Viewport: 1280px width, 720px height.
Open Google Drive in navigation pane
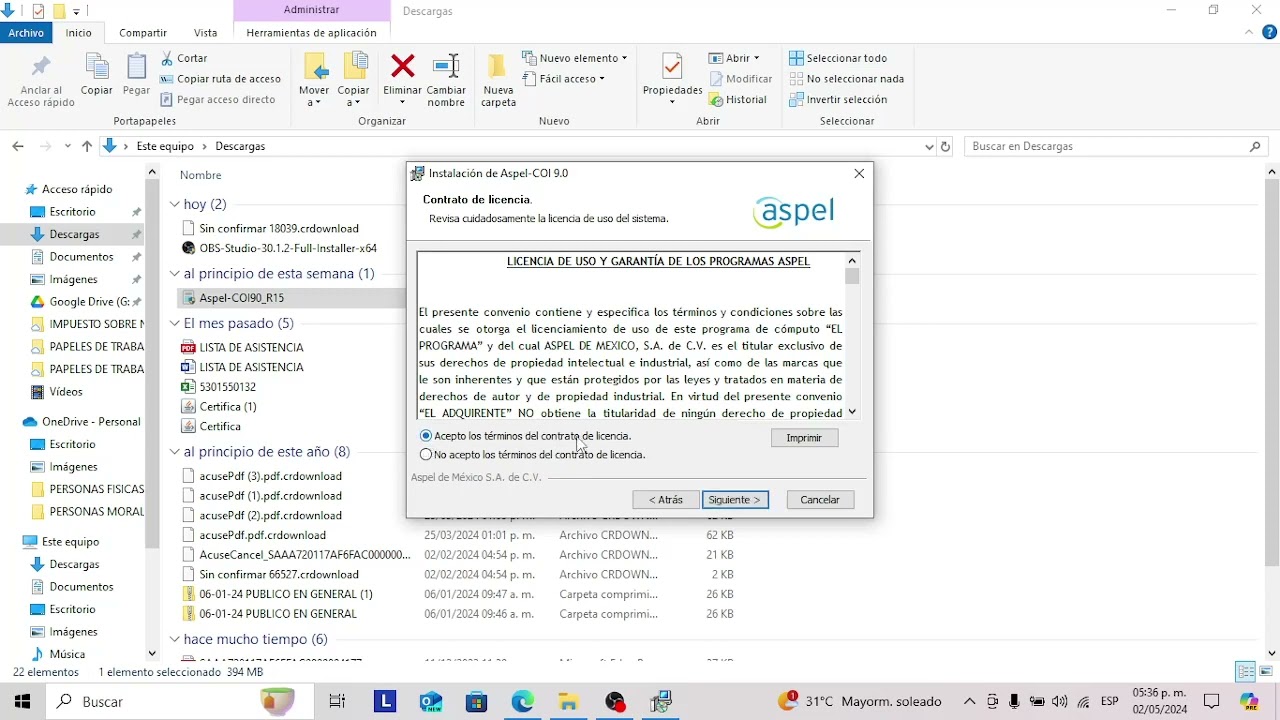click(x=88, y=302)
